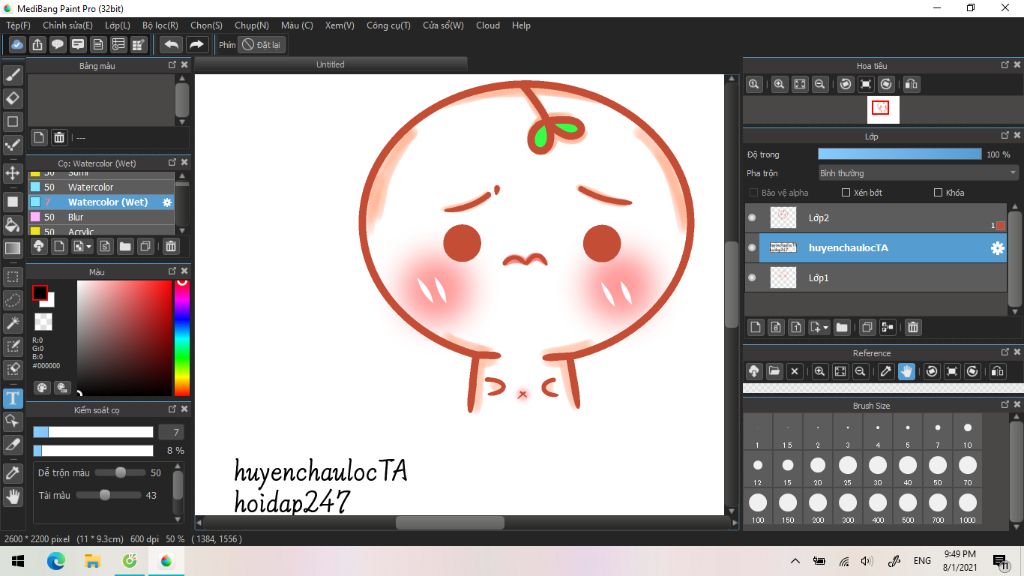Clear the reference image with X icon

point(794,372)
